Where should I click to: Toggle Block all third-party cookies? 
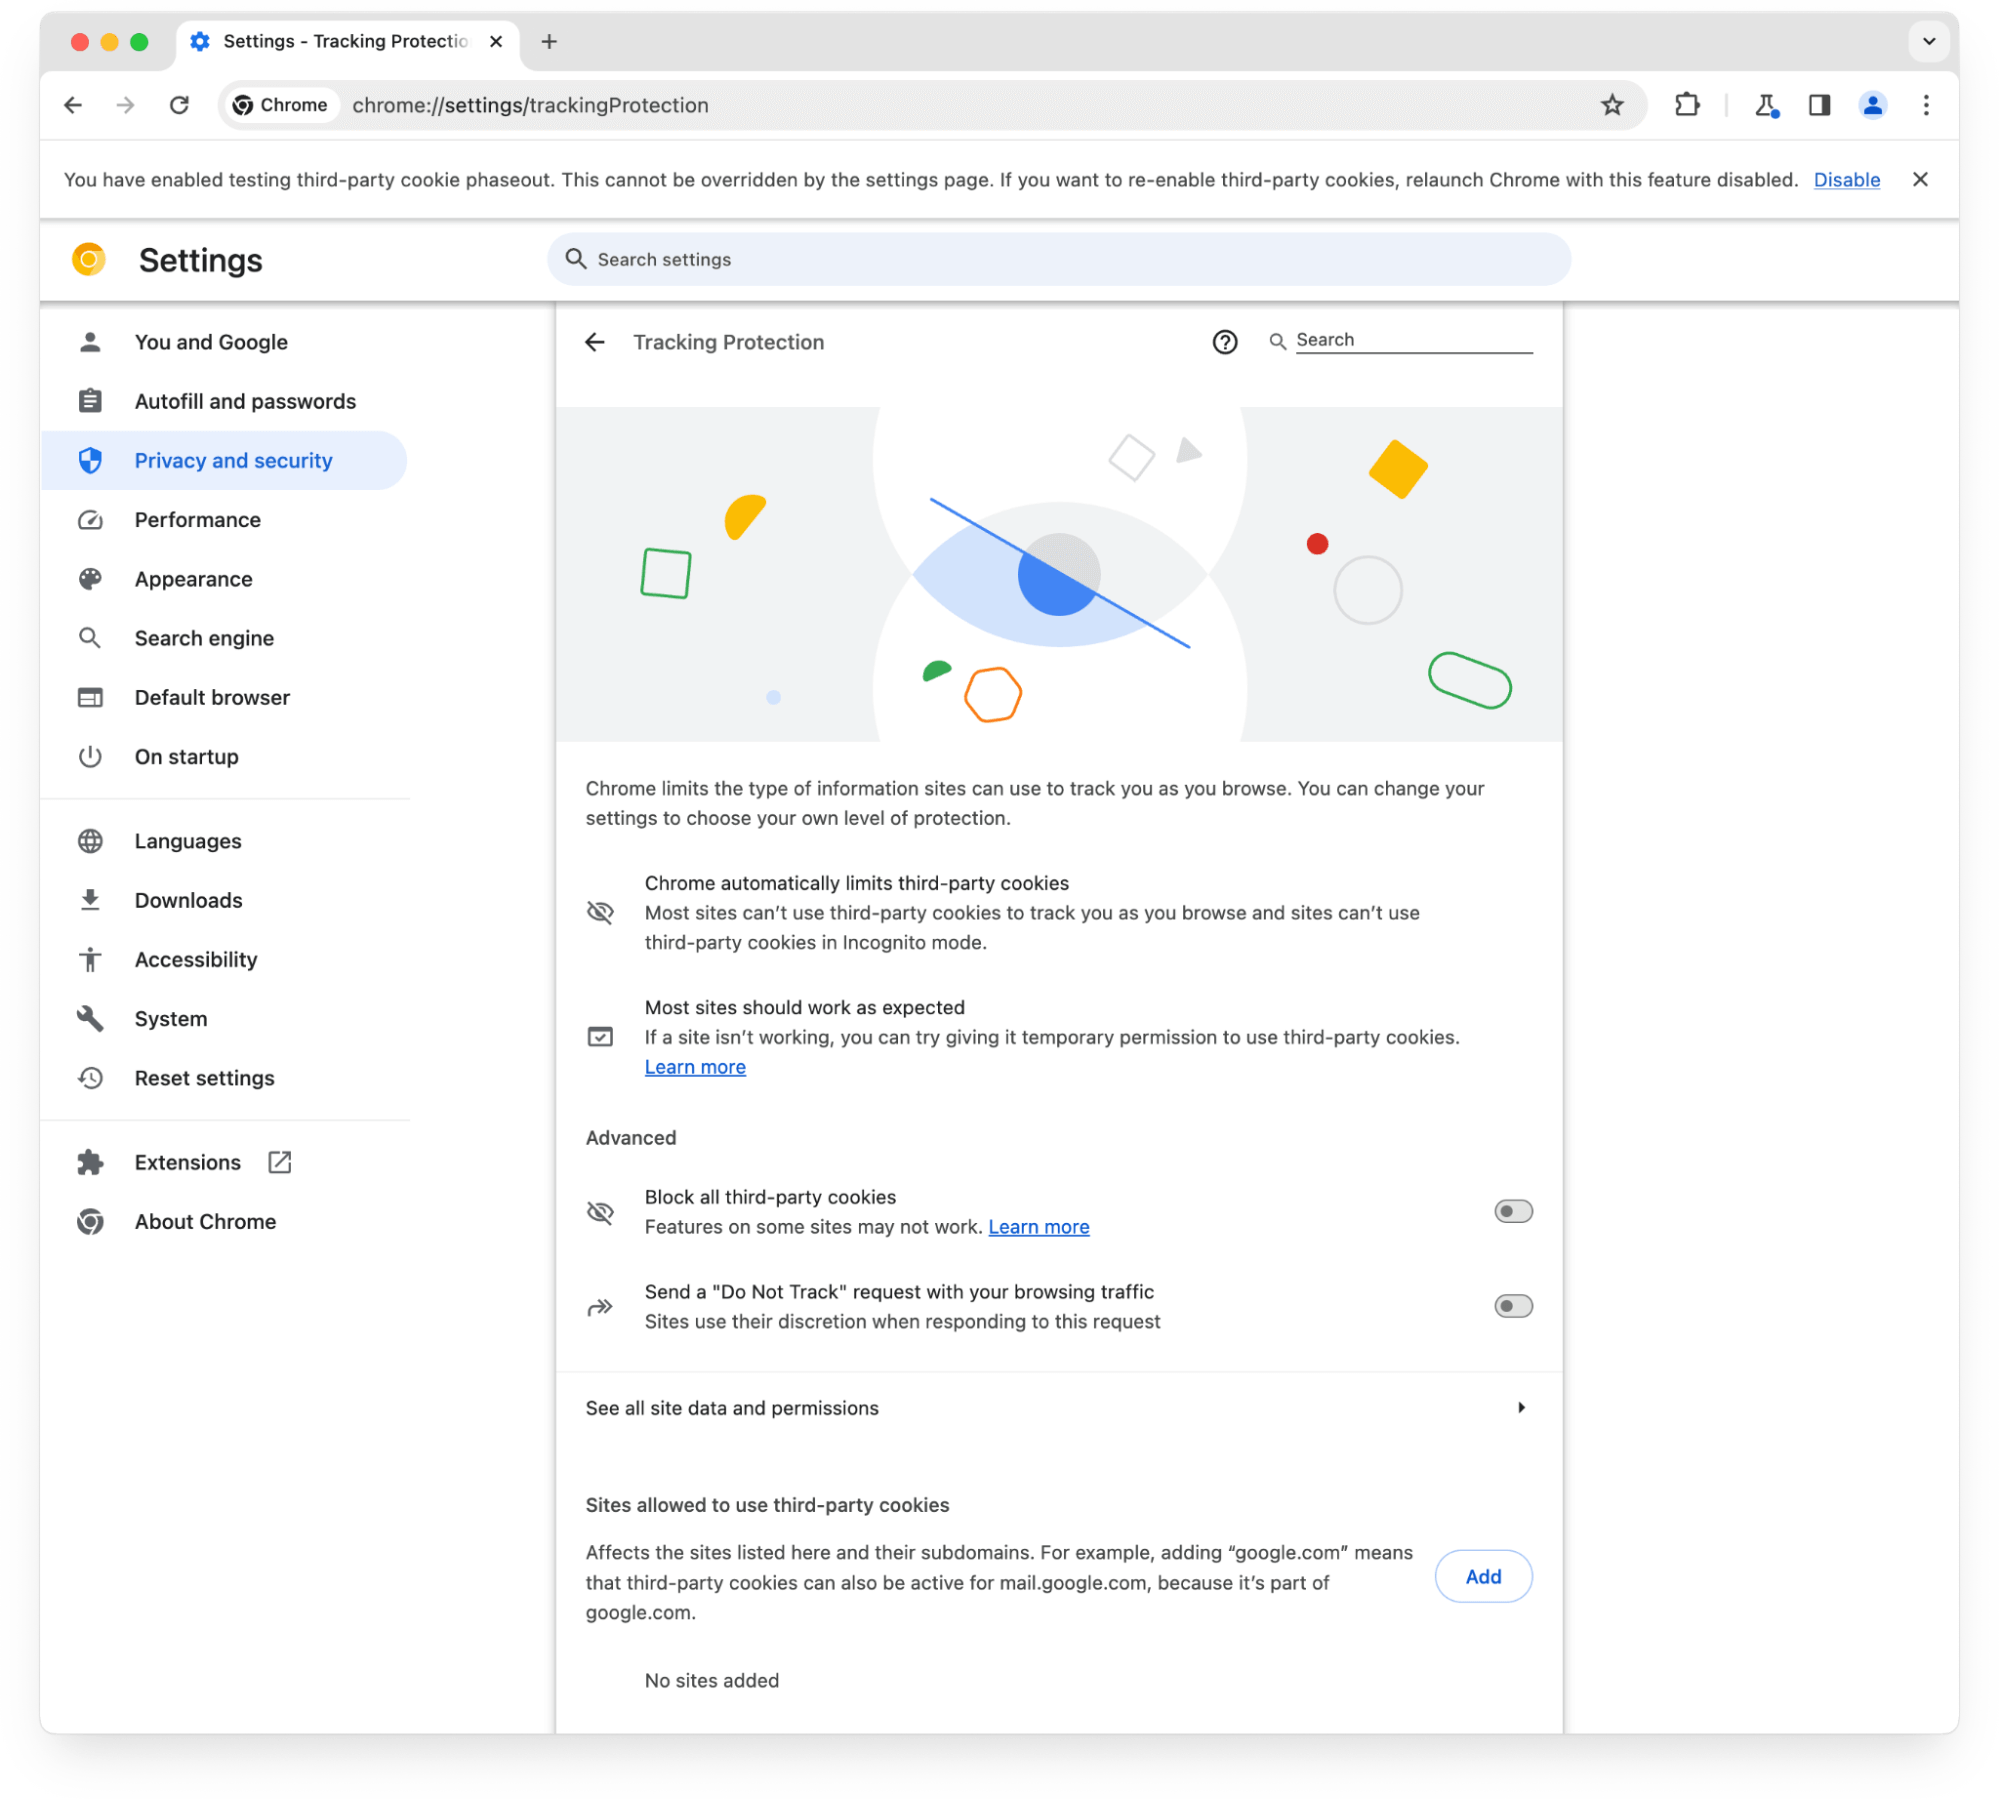(x=1511, y=1210)
